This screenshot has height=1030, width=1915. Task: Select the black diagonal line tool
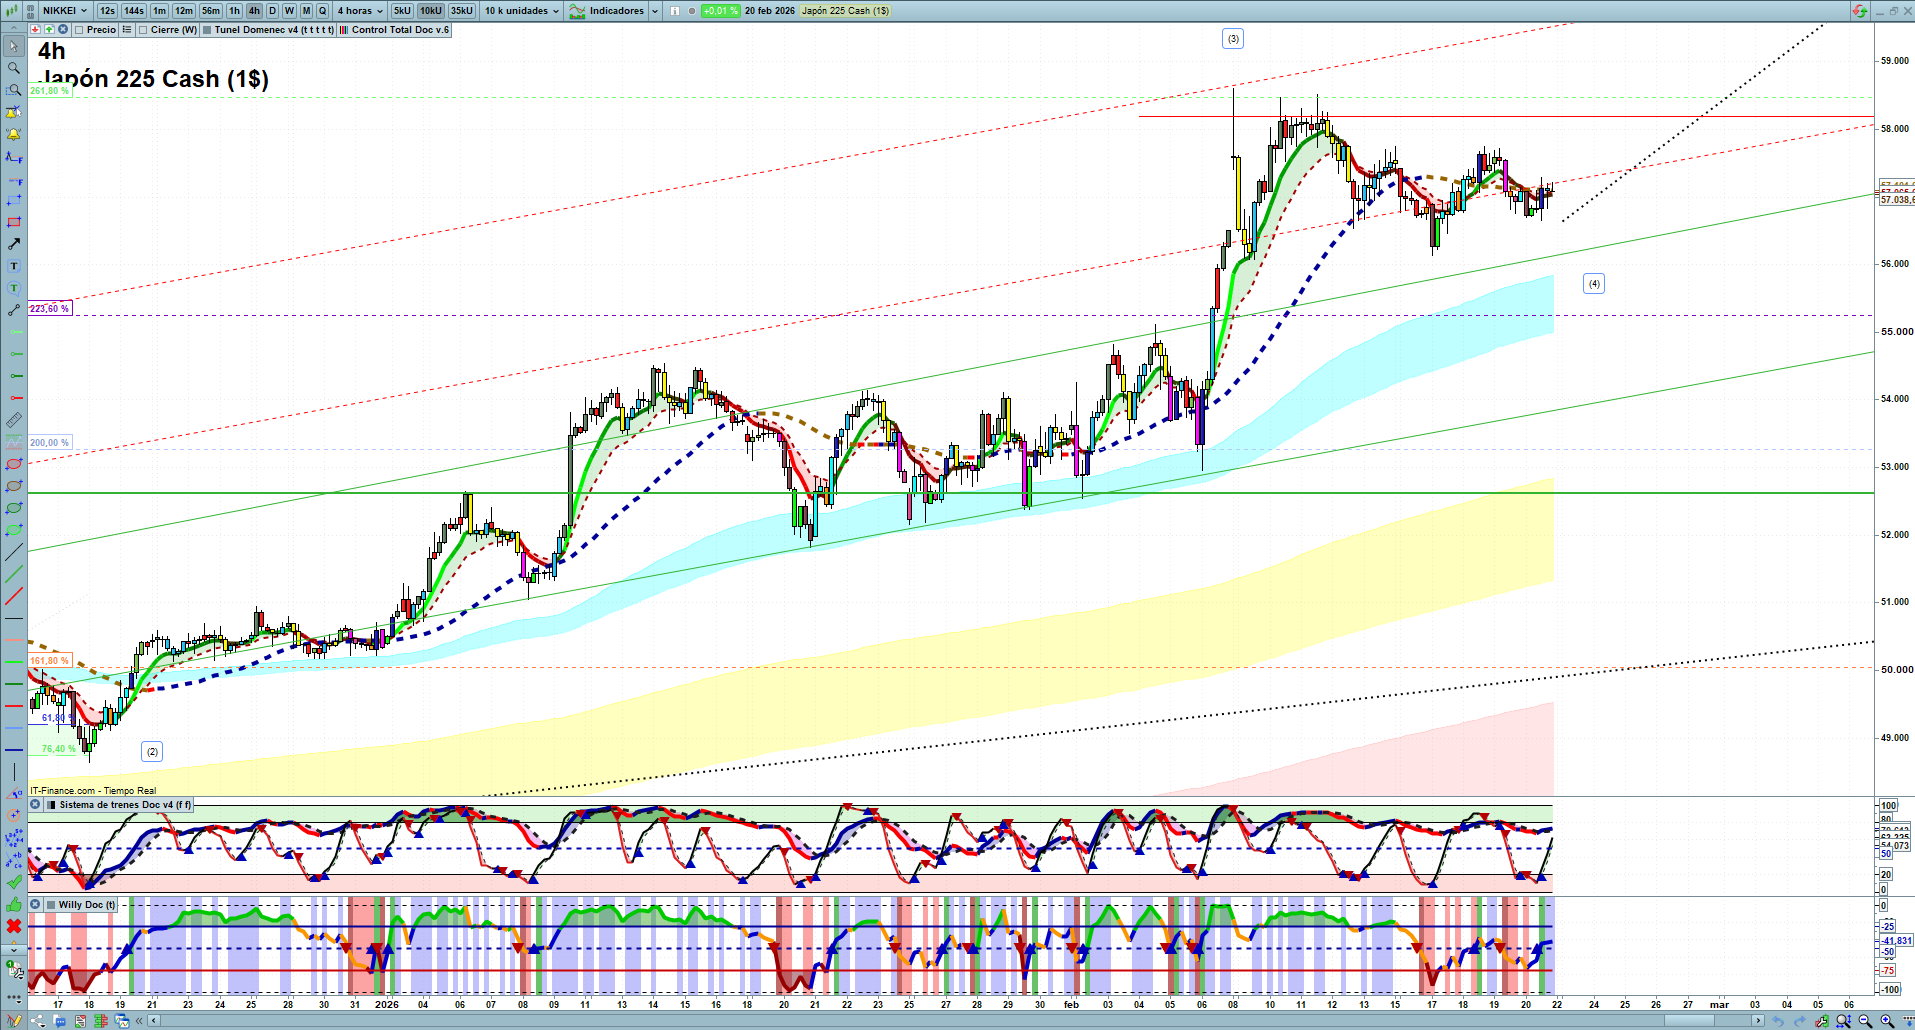point(14,552)
